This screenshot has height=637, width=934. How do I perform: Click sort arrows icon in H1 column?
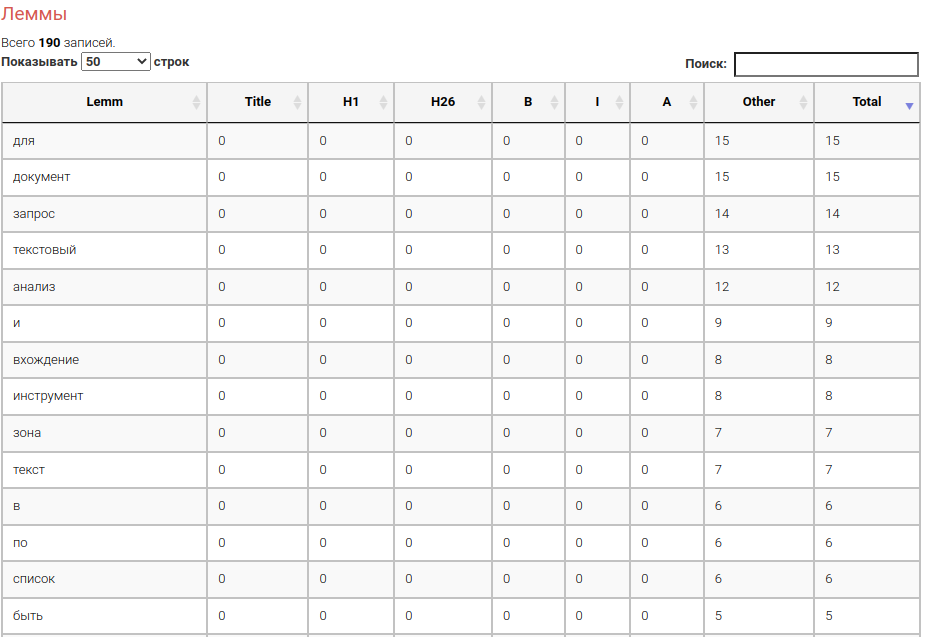point(383,102)
